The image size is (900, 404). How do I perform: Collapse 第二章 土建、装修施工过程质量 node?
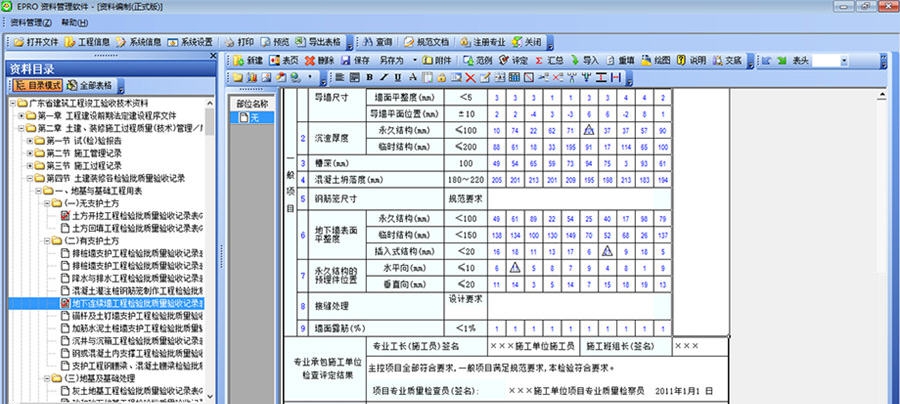pos(21,128)
